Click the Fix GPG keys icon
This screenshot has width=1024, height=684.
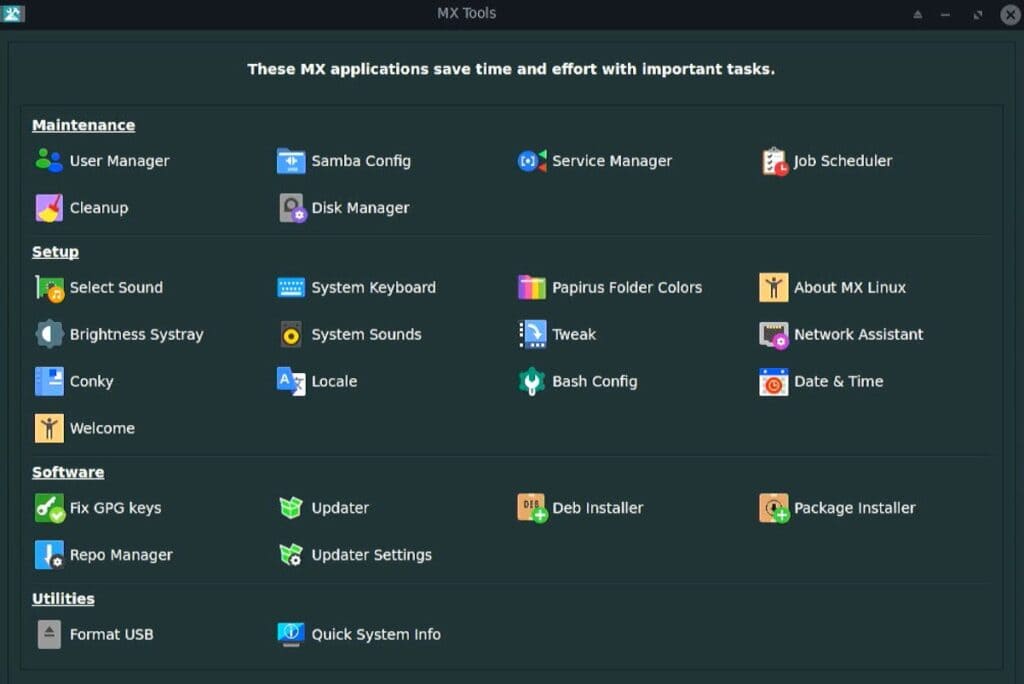[49, 508]
